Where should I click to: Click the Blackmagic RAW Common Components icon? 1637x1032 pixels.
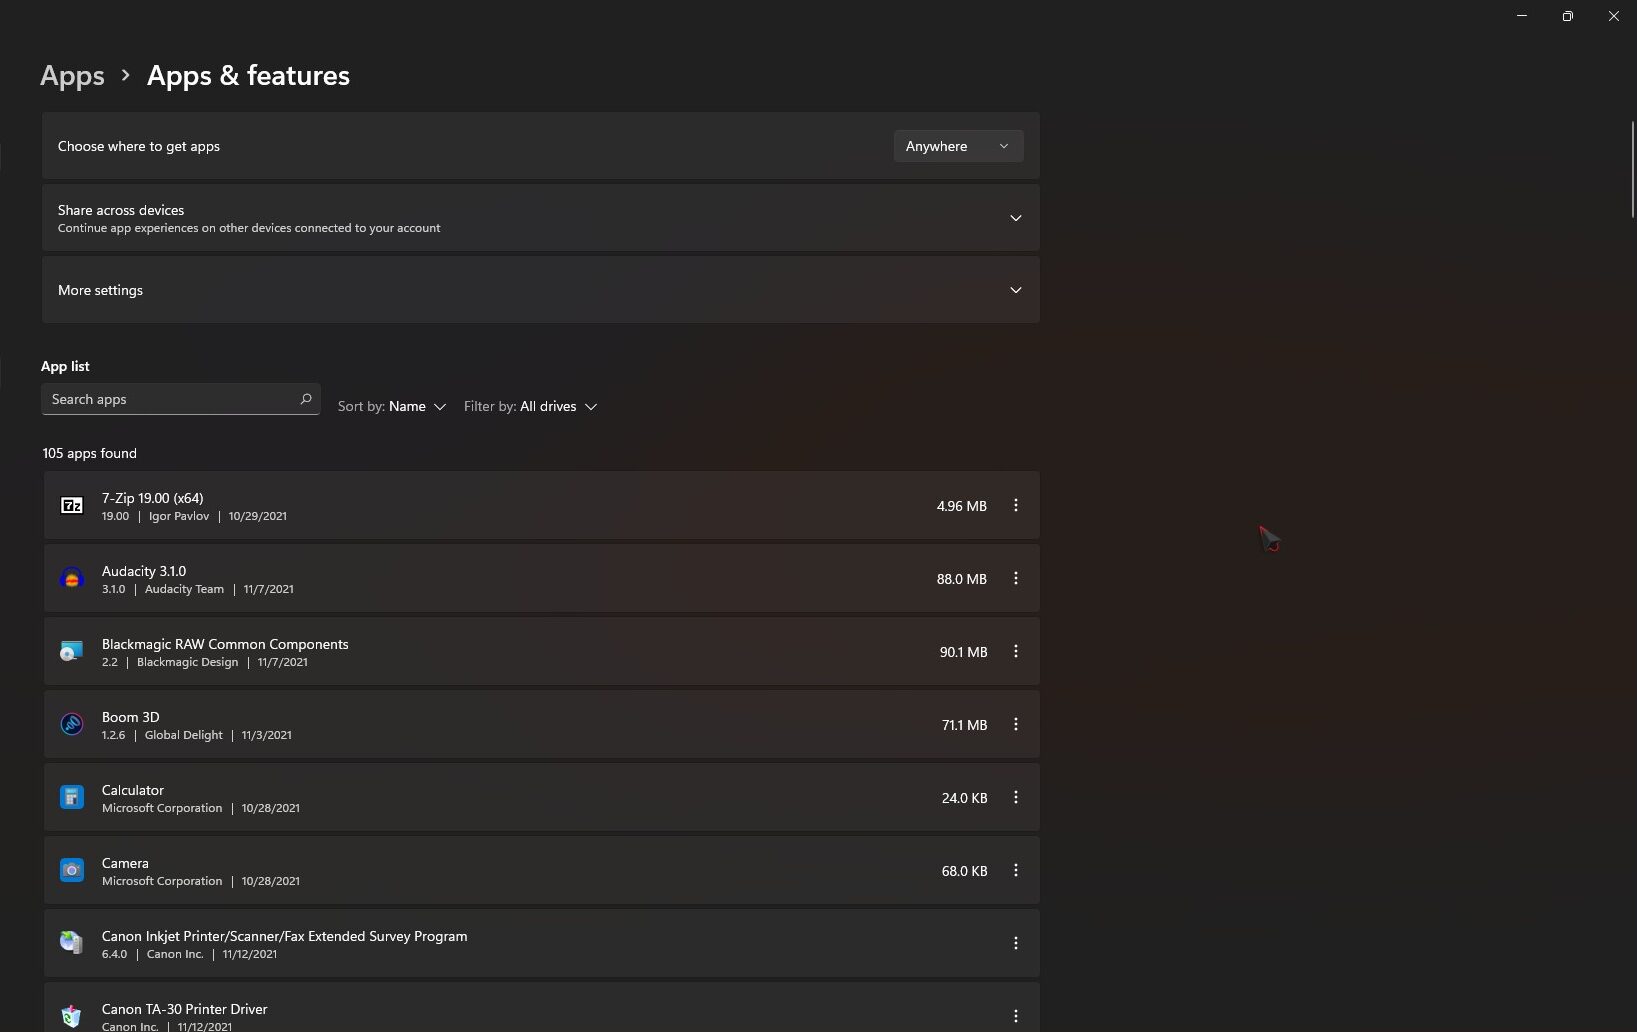72,652
